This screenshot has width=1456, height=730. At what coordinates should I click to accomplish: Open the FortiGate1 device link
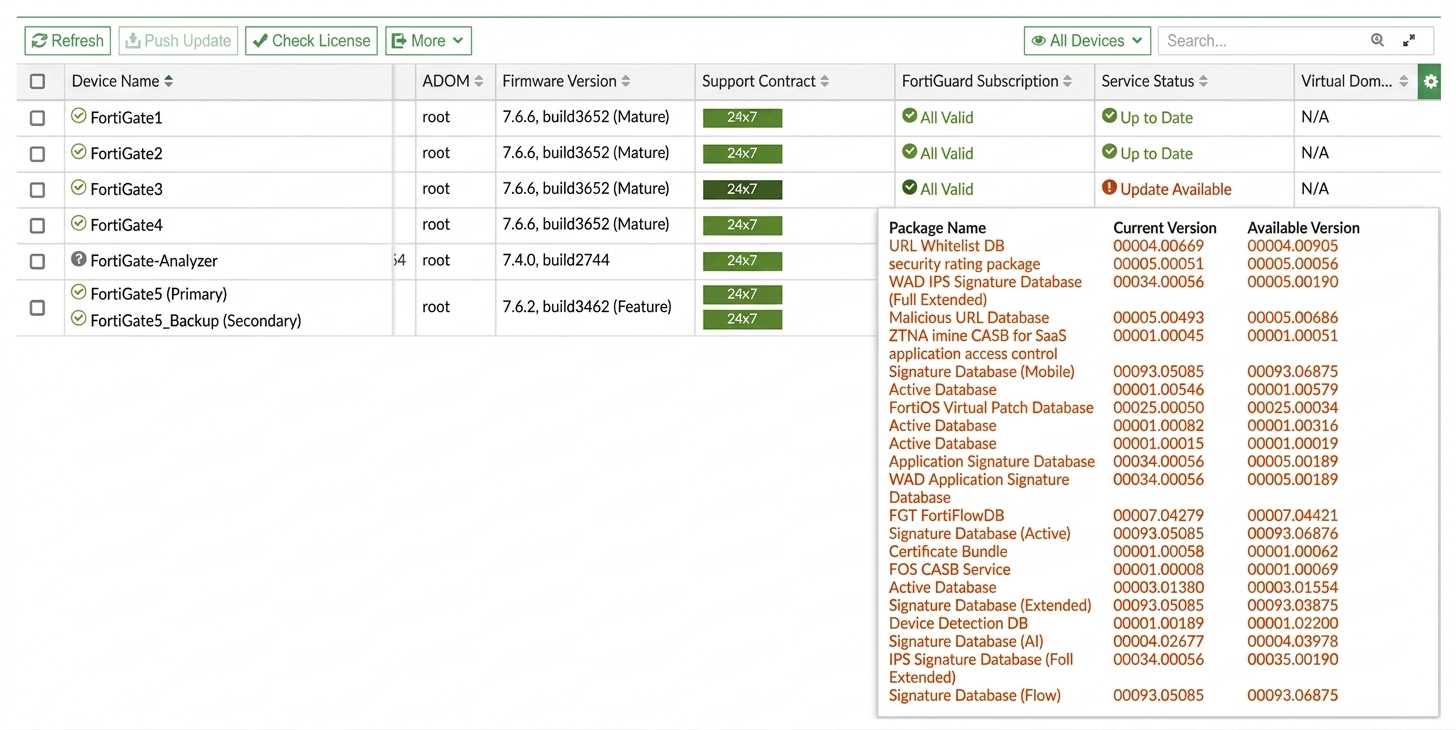pyautogui.click(x=126, y=118)
